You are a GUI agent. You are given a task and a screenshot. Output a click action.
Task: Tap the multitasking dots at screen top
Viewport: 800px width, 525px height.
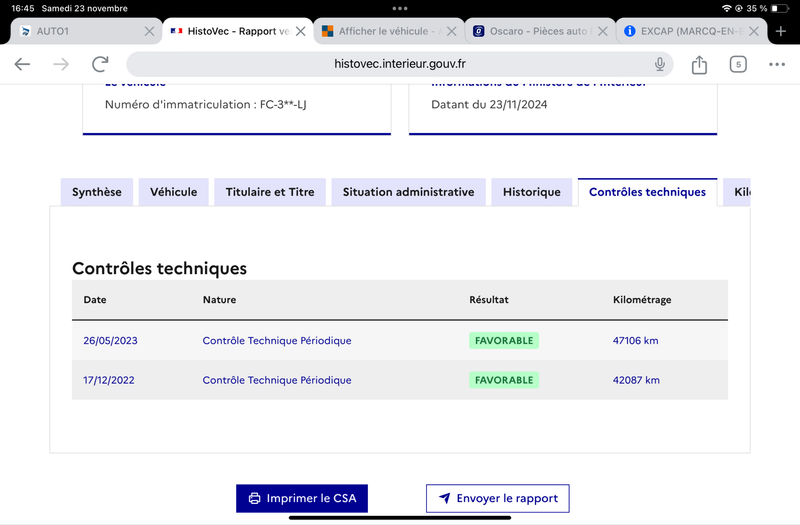click(x=400, y=8)
